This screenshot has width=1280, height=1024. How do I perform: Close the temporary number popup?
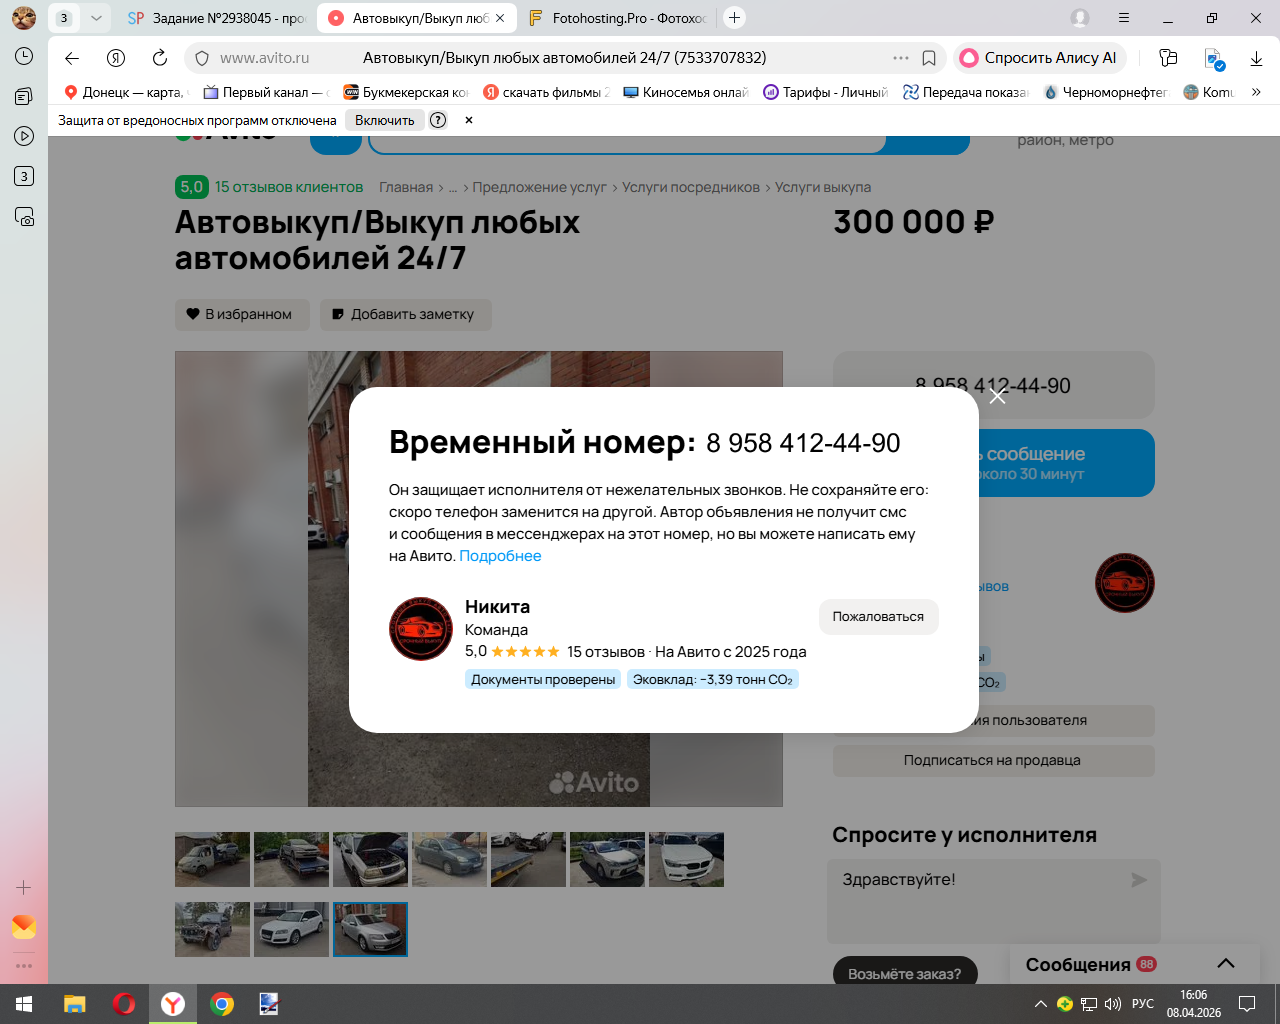pyautogui.click(x=997, y=396)
